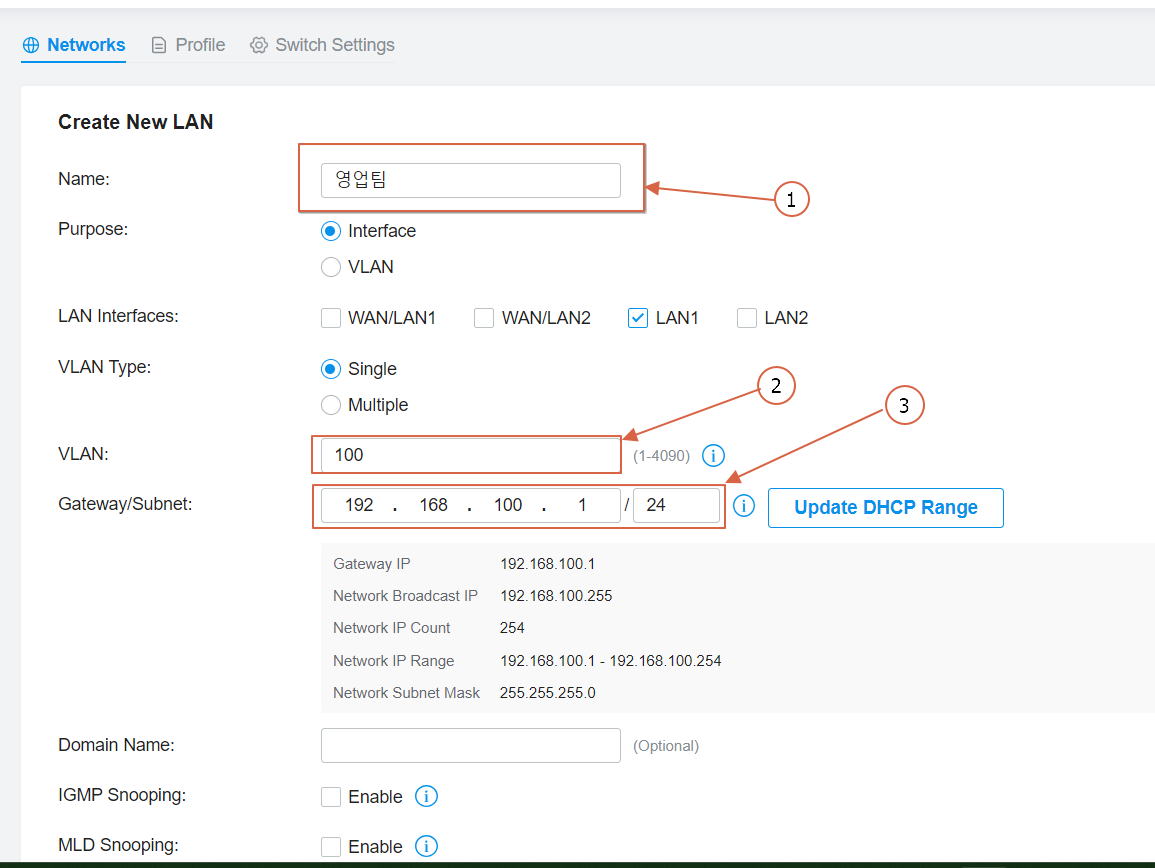Enable MLD Snooping checkbox
Screen dimensions: 1155x868
[331, 847]
